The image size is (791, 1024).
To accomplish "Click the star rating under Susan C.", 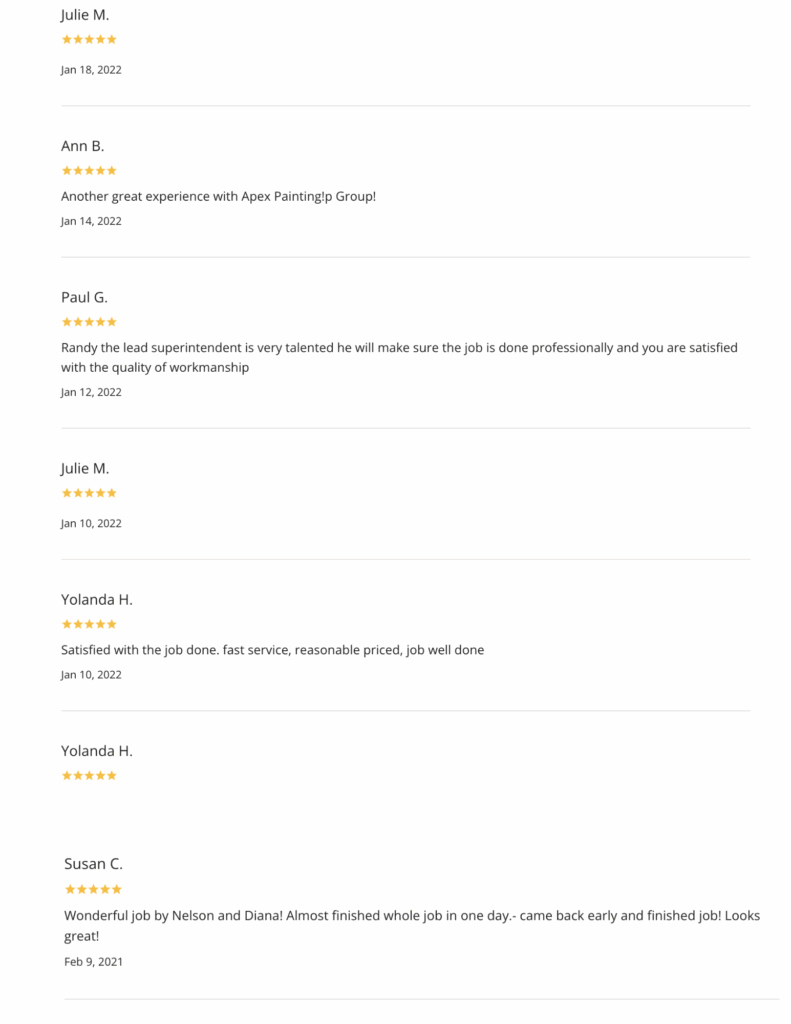I will (x=93, y=889).
